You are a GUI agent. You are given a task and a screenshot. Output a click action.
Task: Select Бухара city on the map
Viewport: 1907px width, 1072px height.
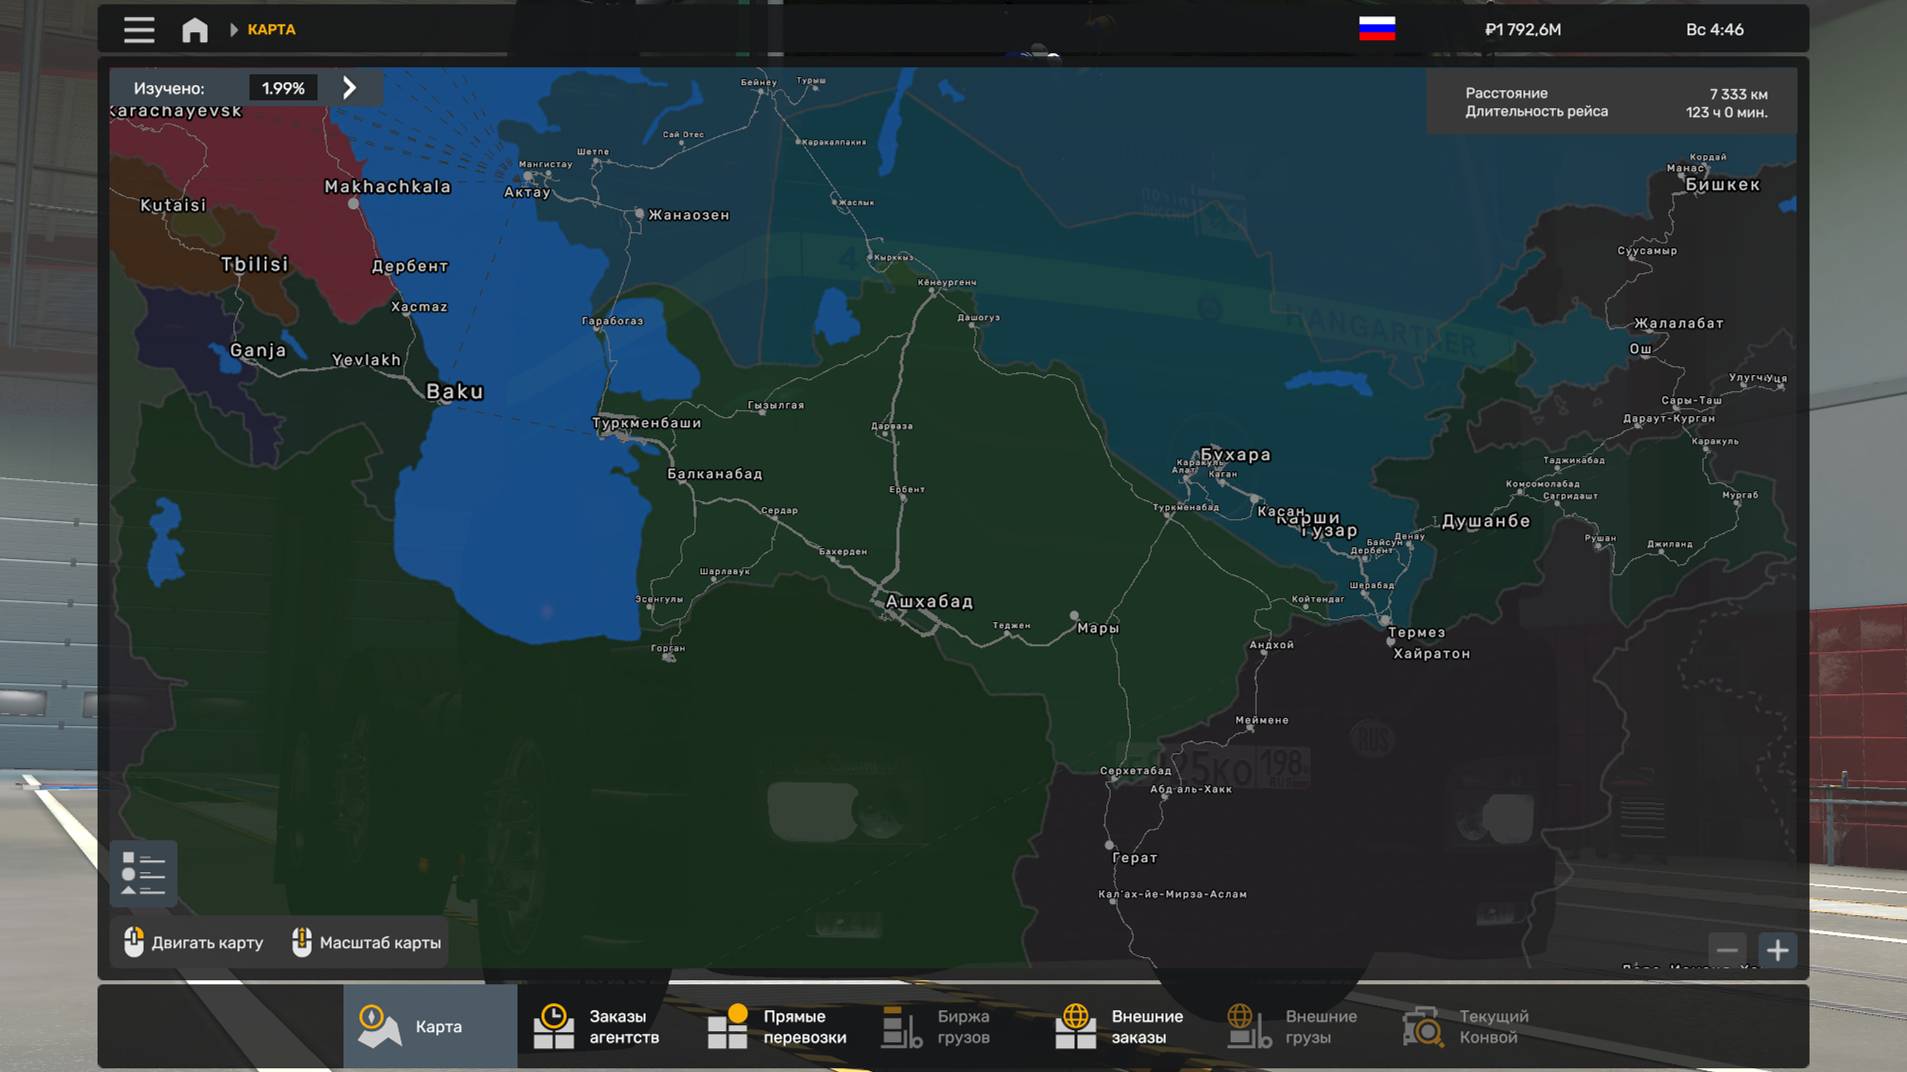[x=1236, y=454]
